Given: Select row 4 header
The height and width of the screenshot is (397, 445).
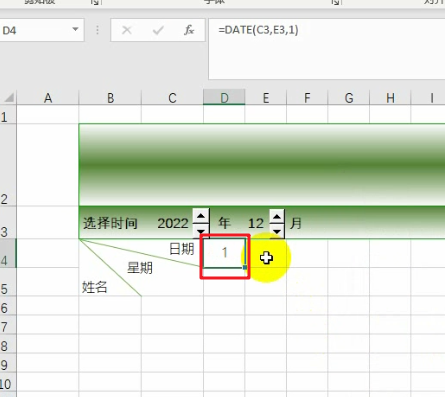Looking at the screenshot, I should coord(8,253).
